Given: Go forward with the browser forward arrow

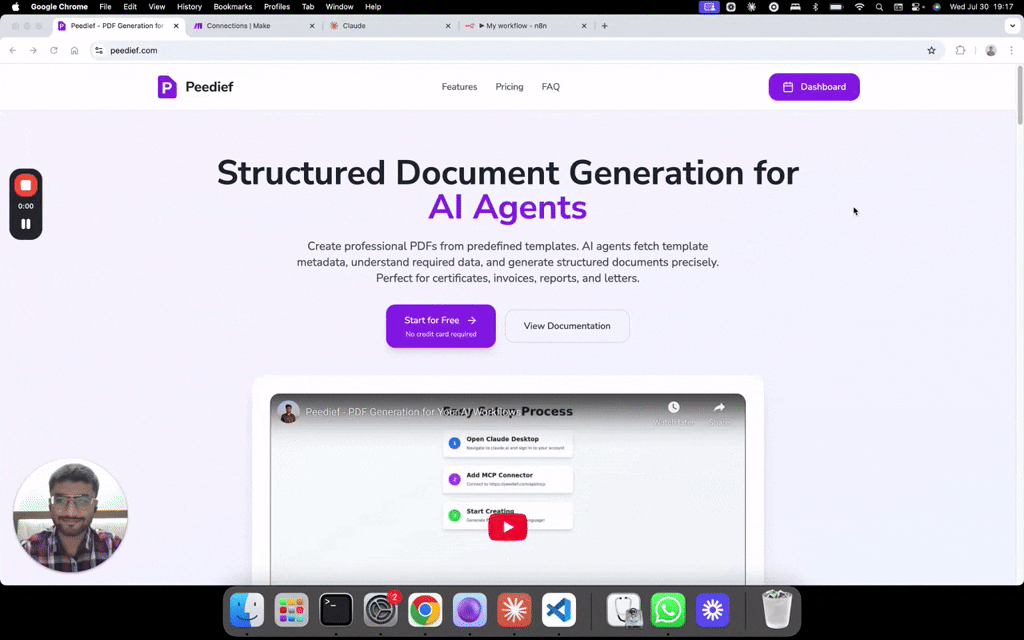Looking at the screenshot, I should pyautogui.click(x=33, y=50).
